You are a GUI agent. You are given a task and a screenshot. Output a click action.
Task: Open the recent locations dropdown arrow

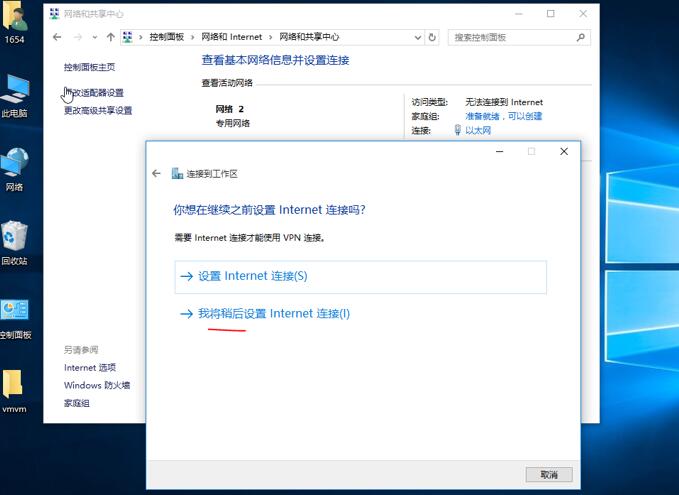[x=94, y=37]
